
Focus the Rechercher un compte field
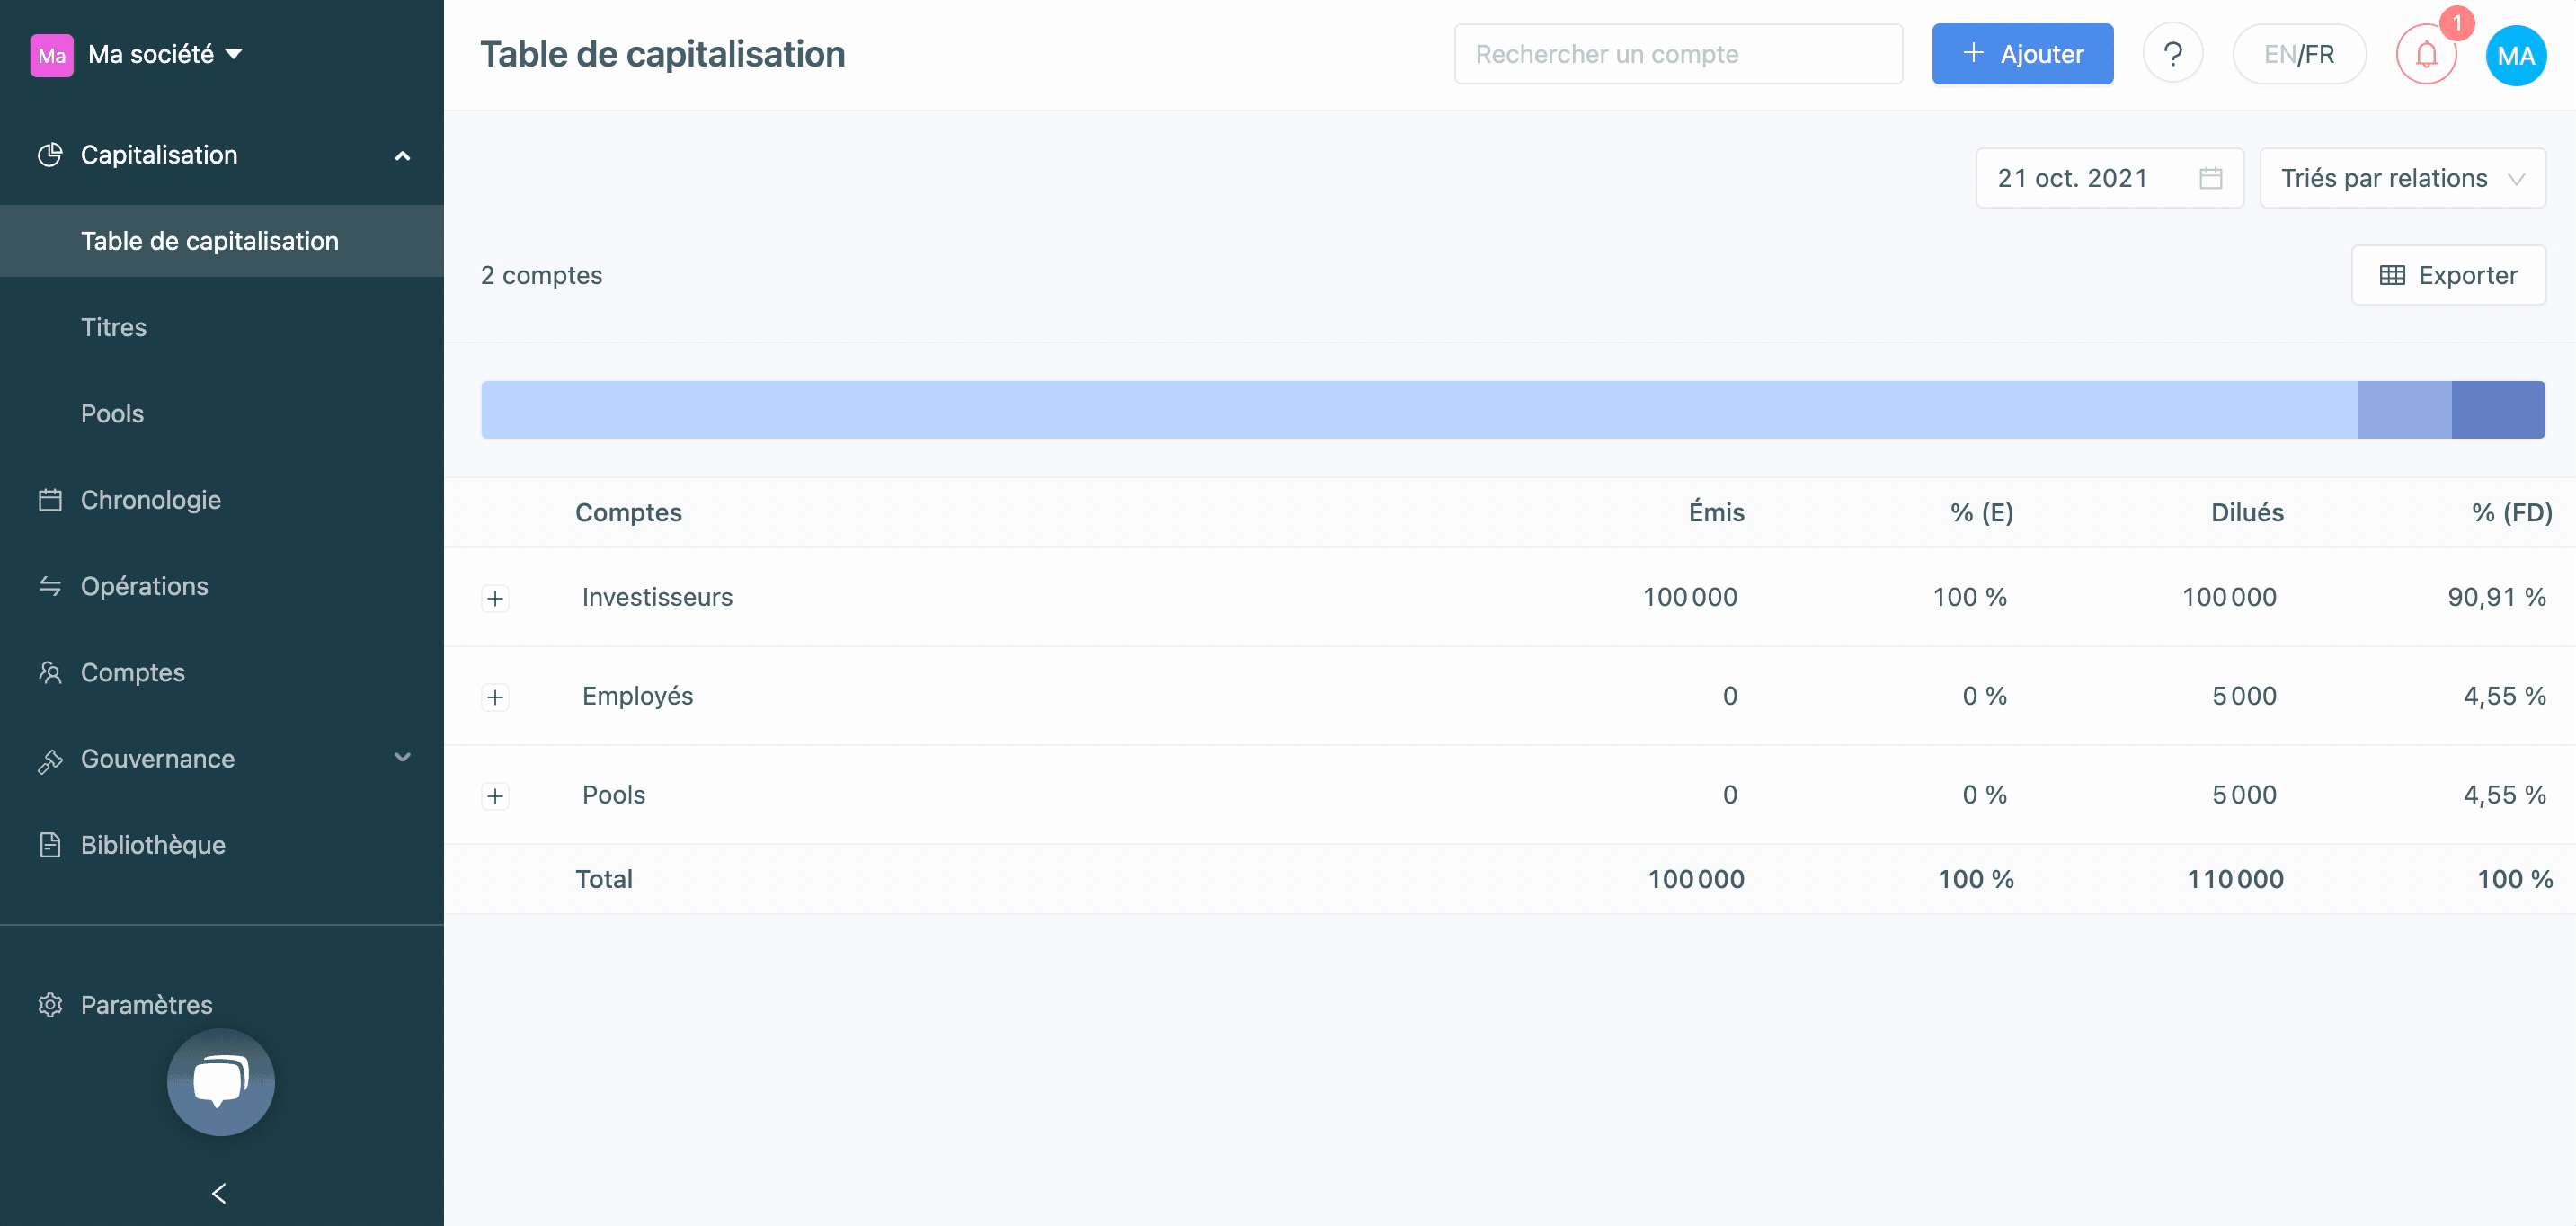tap(1678, 54)
